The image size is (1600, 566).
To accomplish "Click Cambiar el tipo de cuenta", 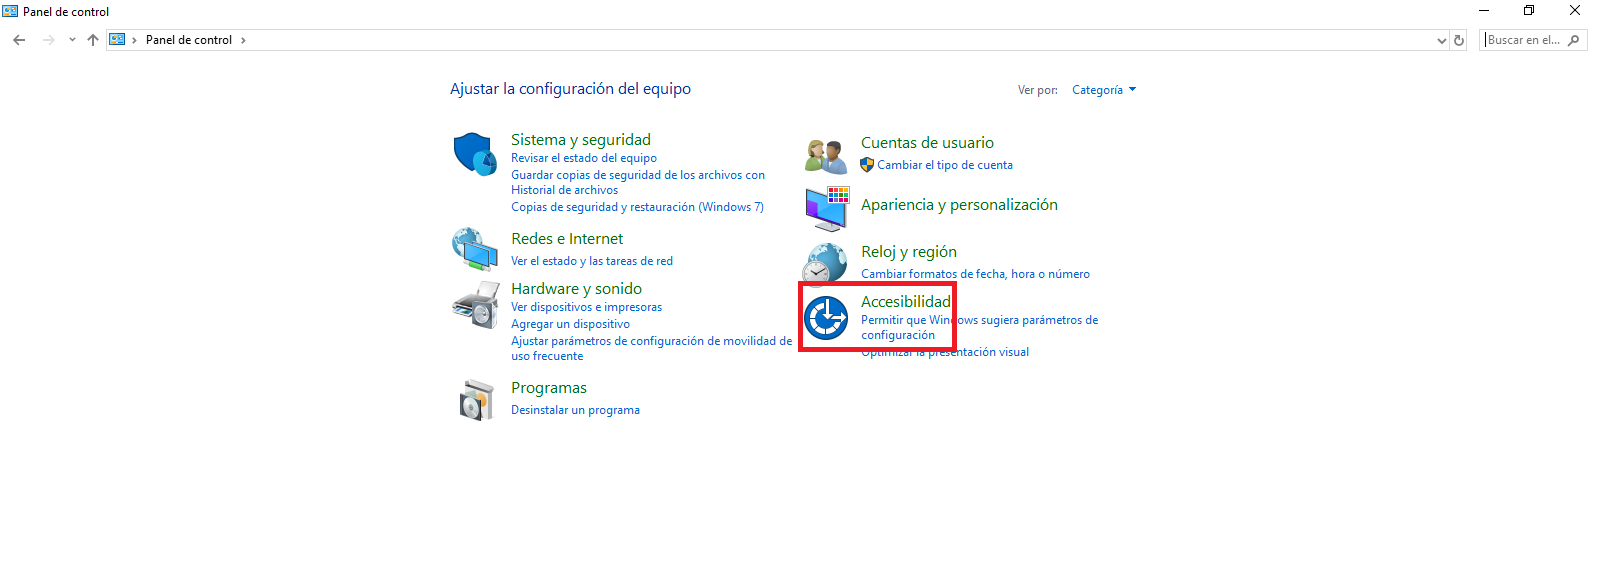I will coord(945,165).
